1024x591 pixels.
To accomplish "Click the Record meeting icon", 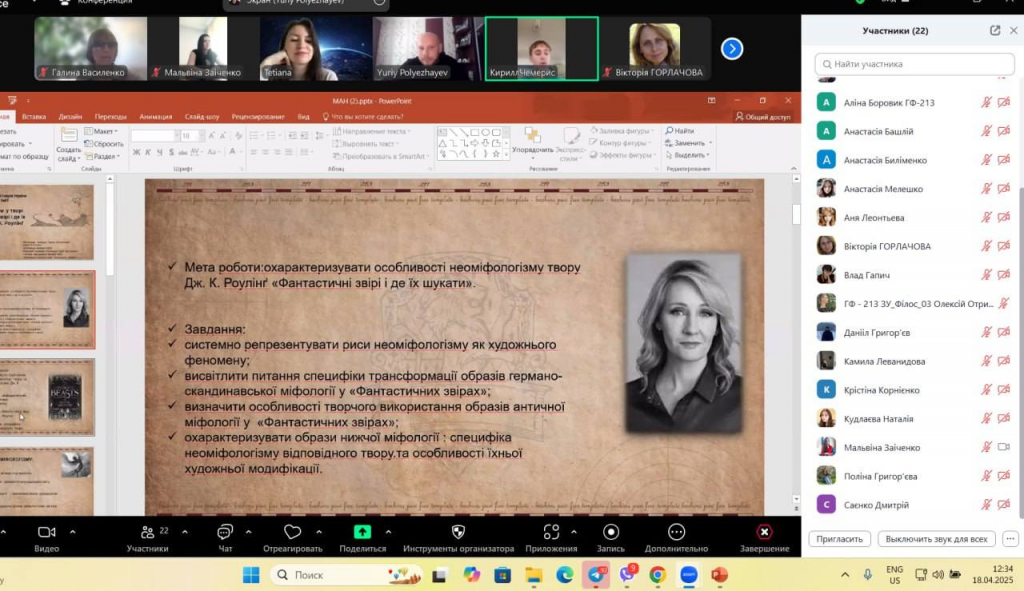I will tap(611, 532).
